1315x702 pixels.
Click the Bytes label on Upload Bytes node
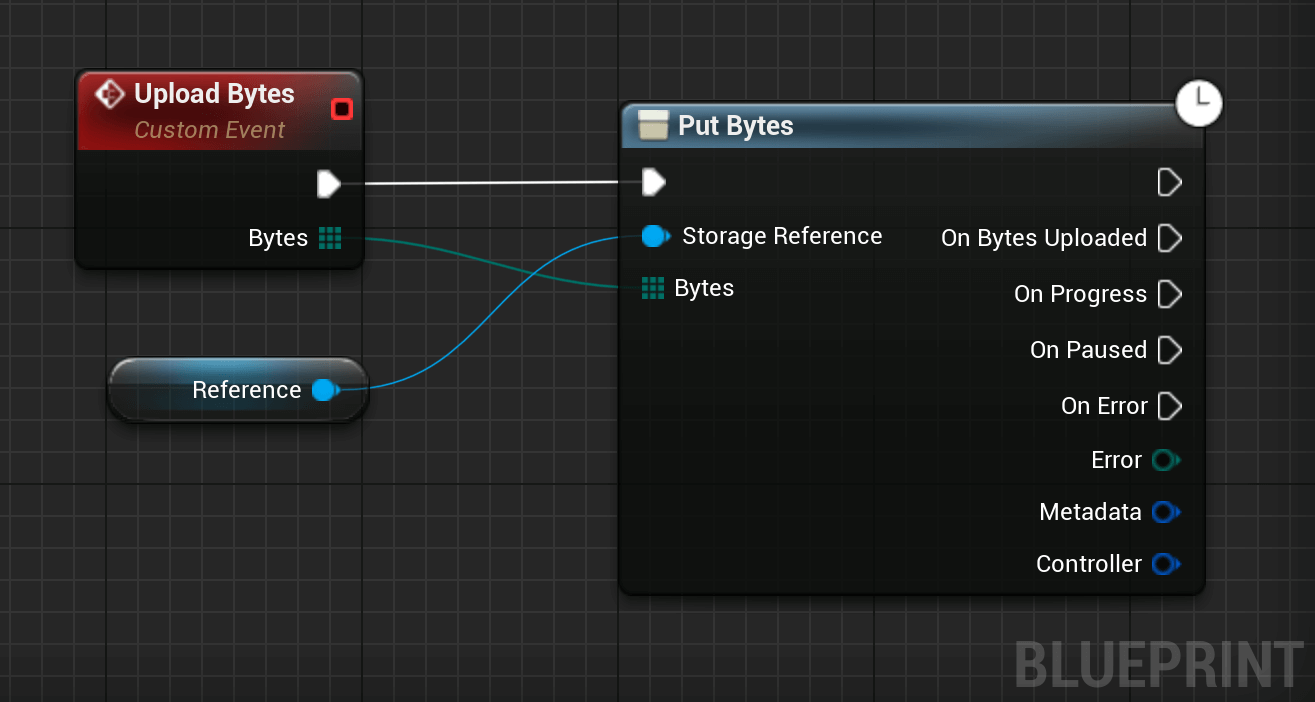click(278, 238)
